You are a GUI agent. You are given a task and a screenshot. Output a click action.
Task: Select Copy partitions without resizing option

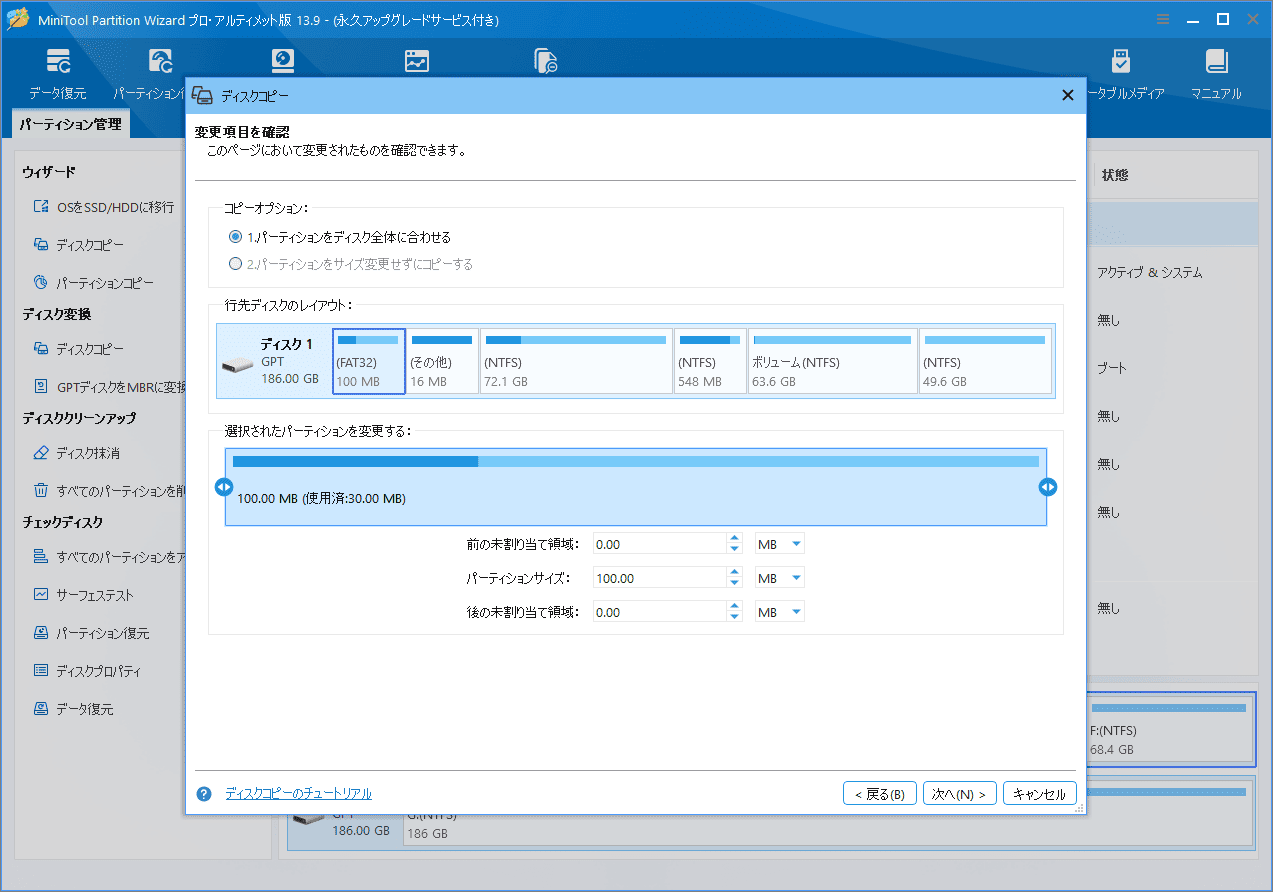(x=351, y=265)
